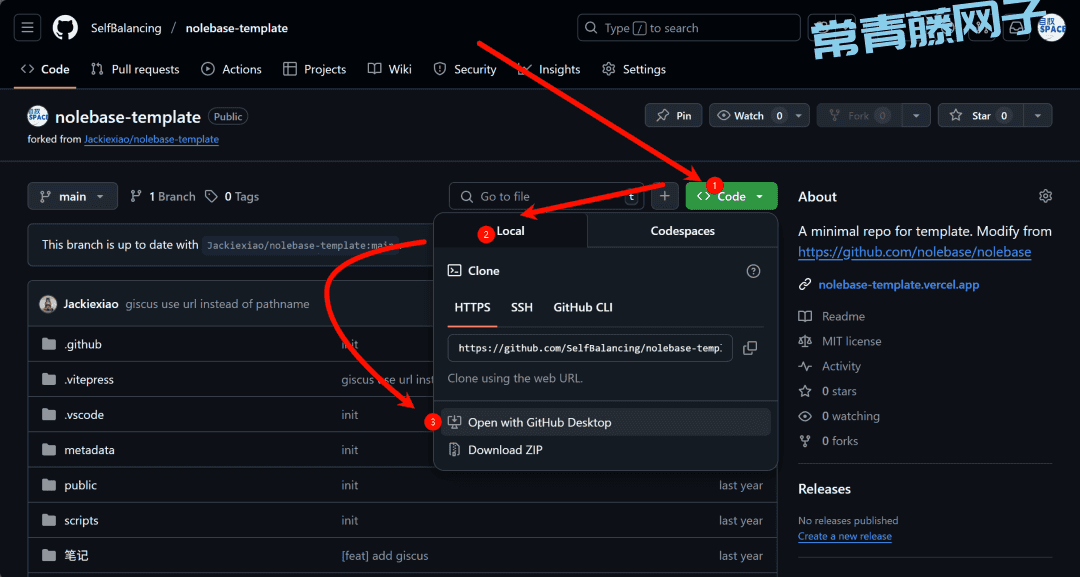Click the clone URL text field
Image resolution: width=1080 pixels, height=577 pixels.
[590, 348]
